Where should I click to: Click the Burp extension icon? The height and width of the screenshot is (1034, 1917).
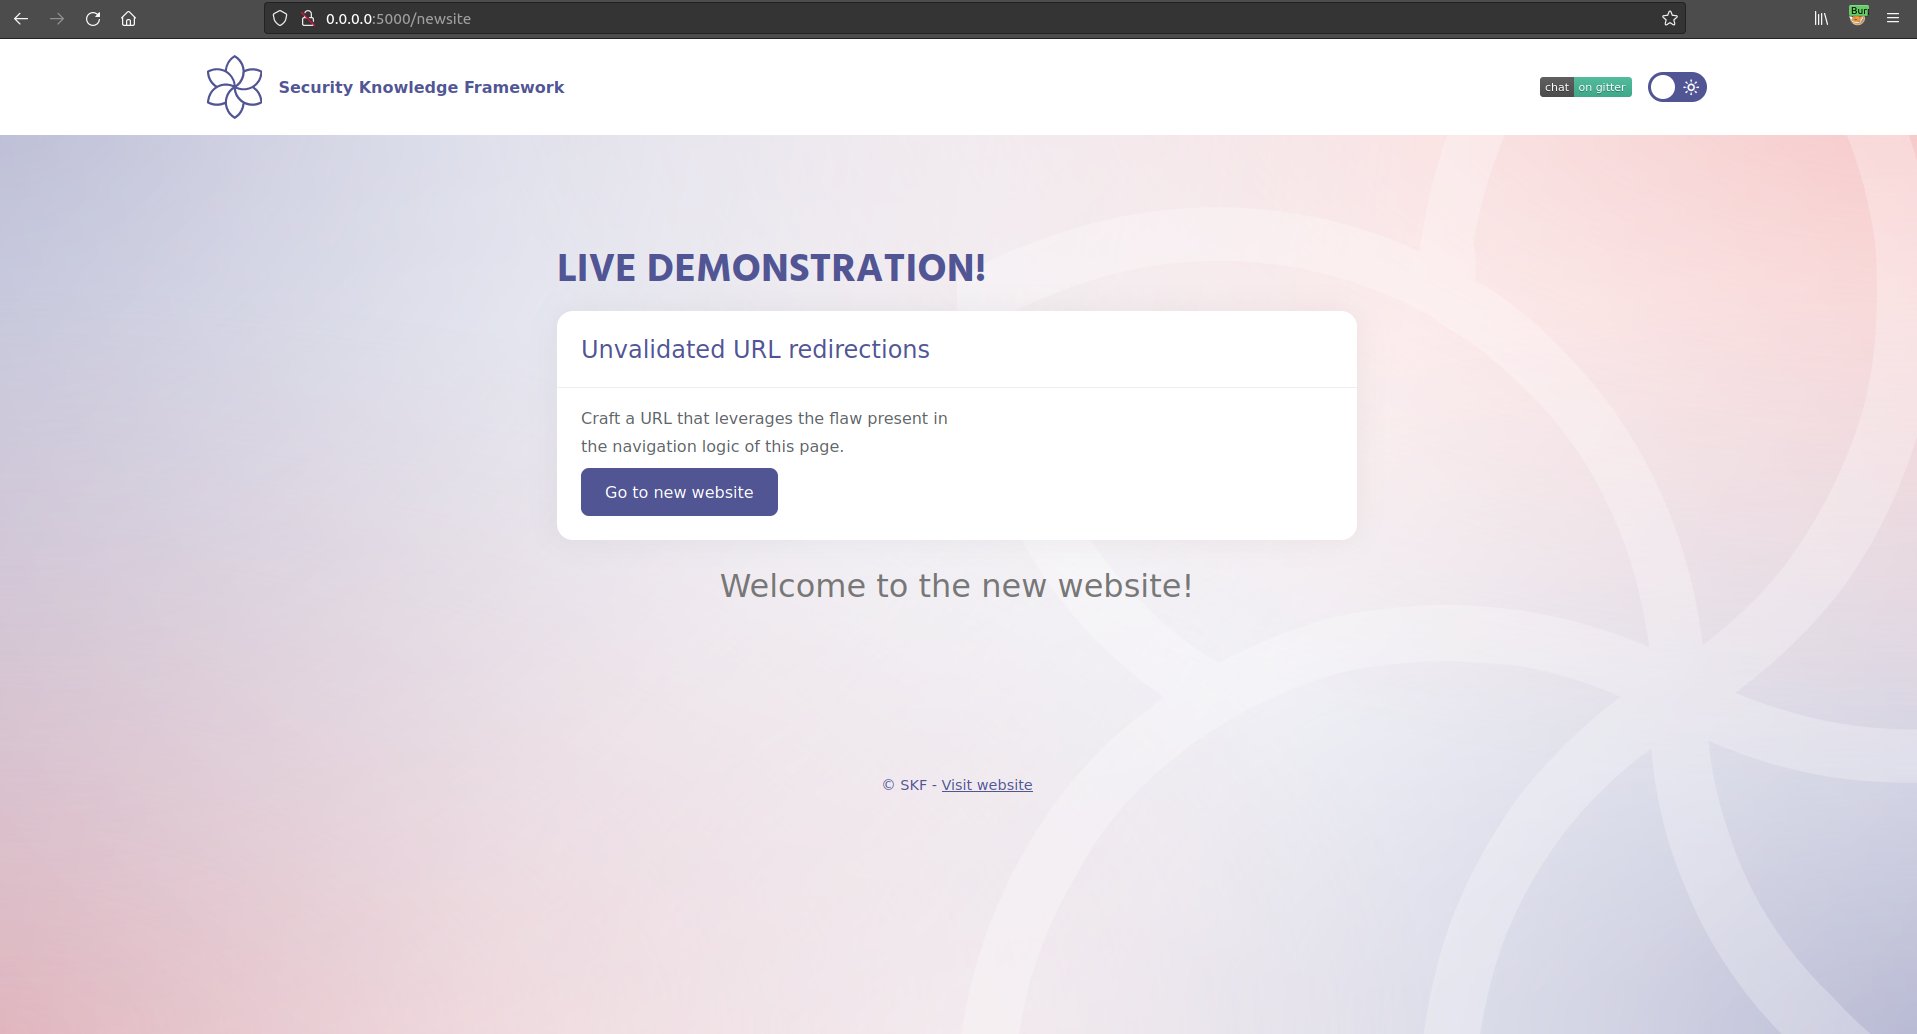tap(1858, 16)
